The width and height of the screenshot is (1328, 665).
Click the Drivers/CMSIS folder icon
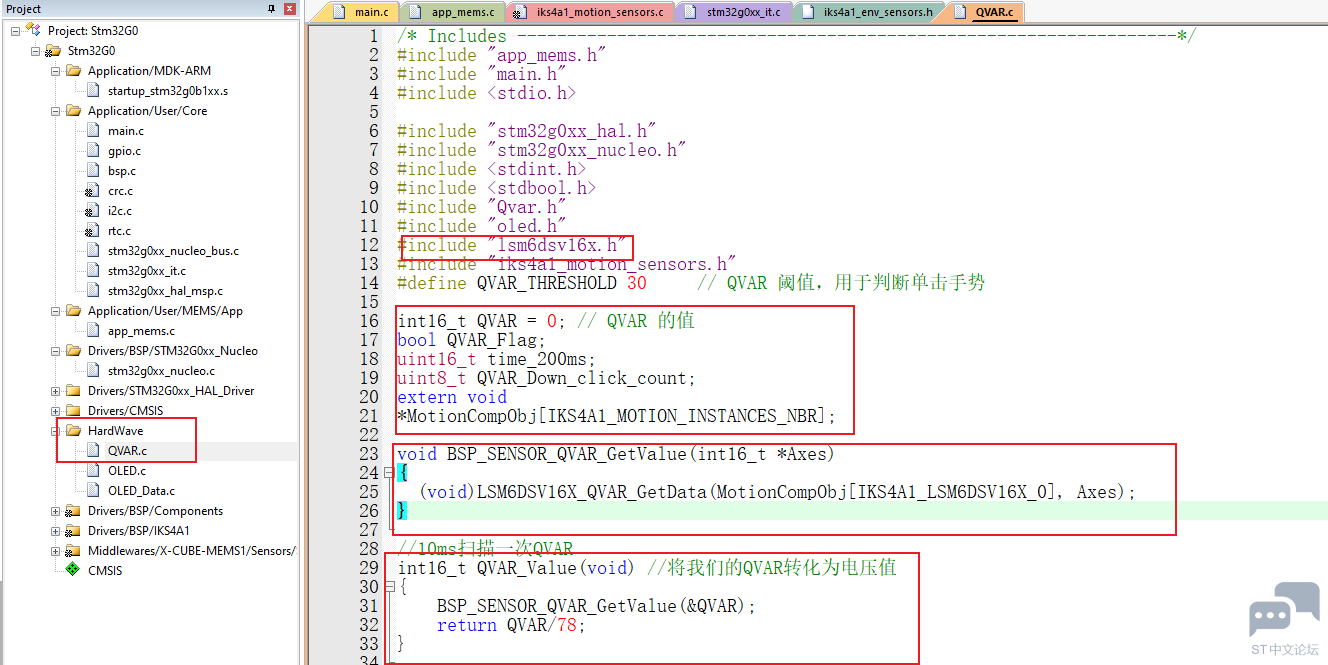coord(73,411)
